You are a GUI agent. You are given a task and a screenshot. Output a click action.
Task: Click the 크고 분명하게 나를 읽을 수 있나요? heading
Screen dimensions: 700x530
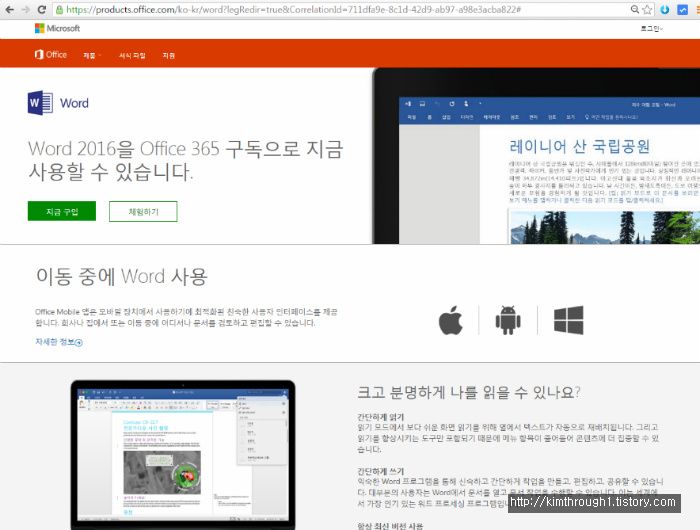[468, 392]
